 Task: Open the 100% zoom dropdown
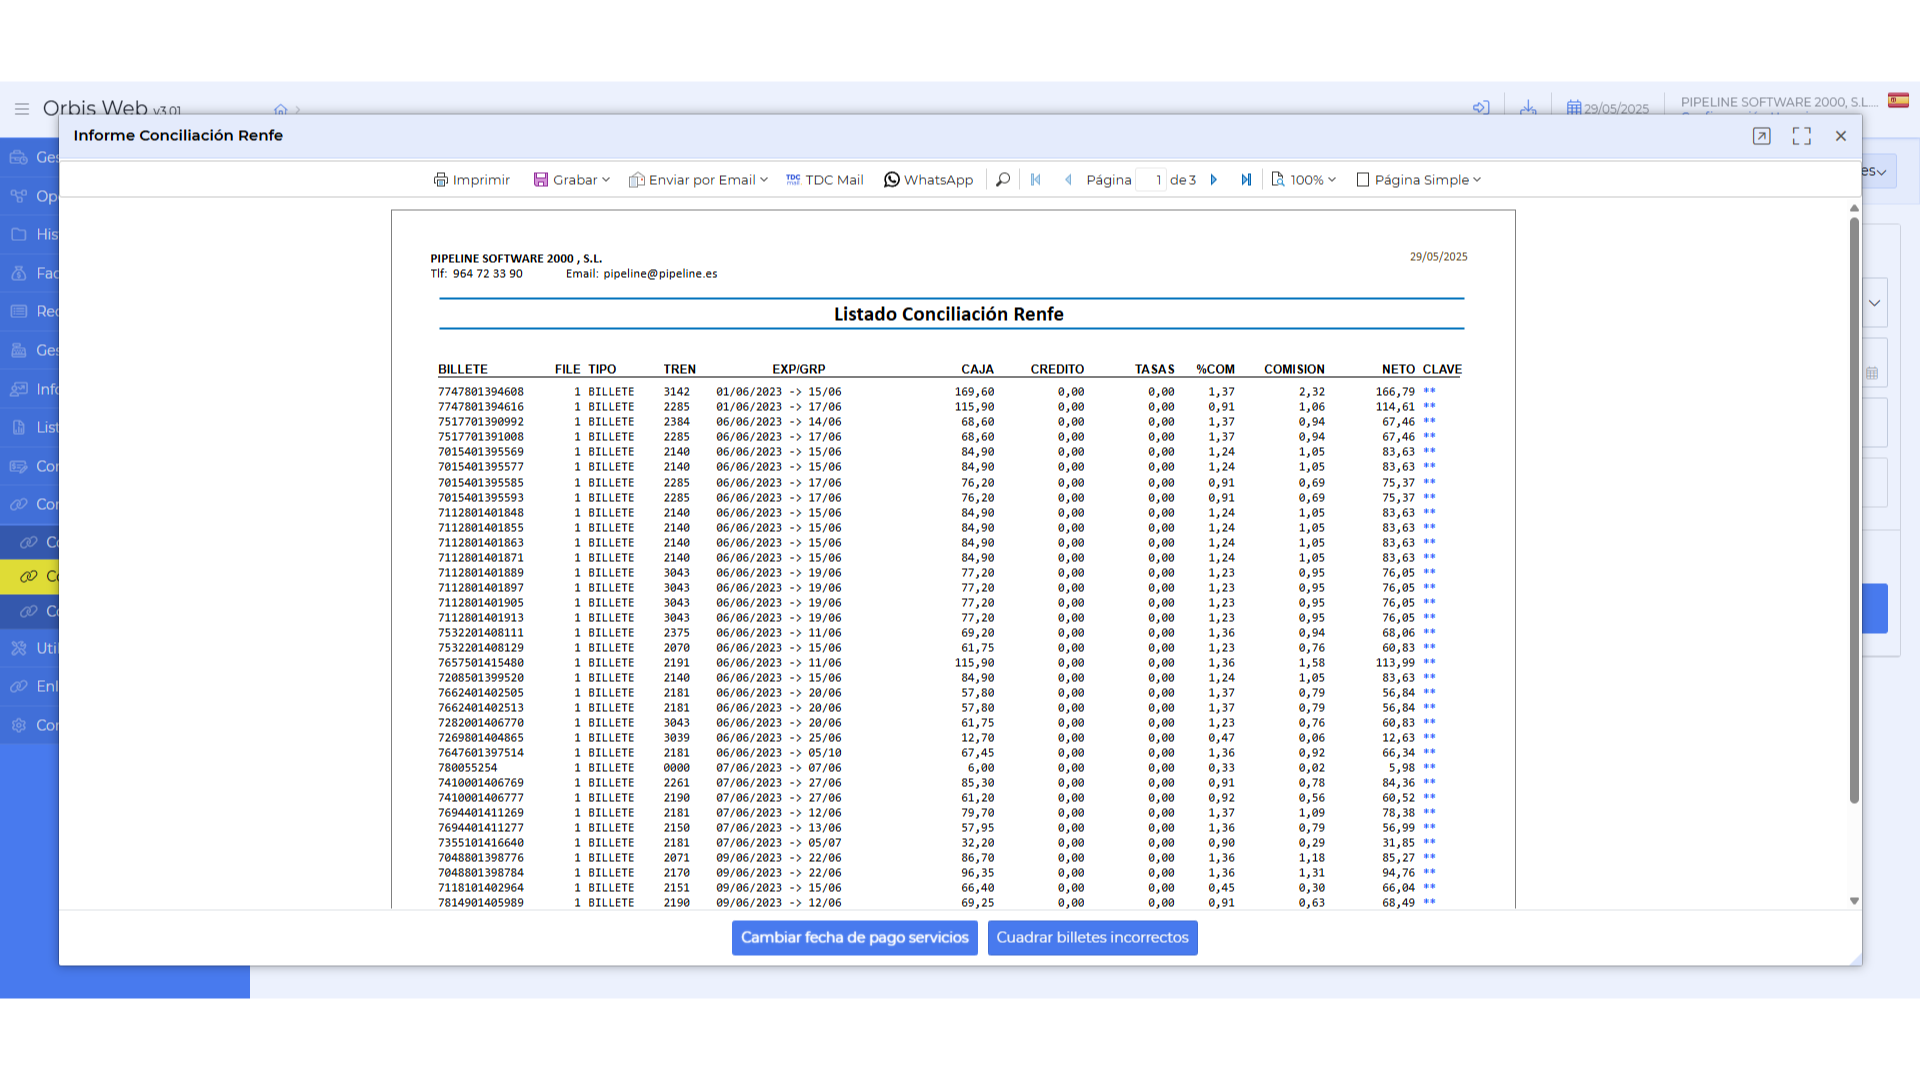click(1303, 180)
